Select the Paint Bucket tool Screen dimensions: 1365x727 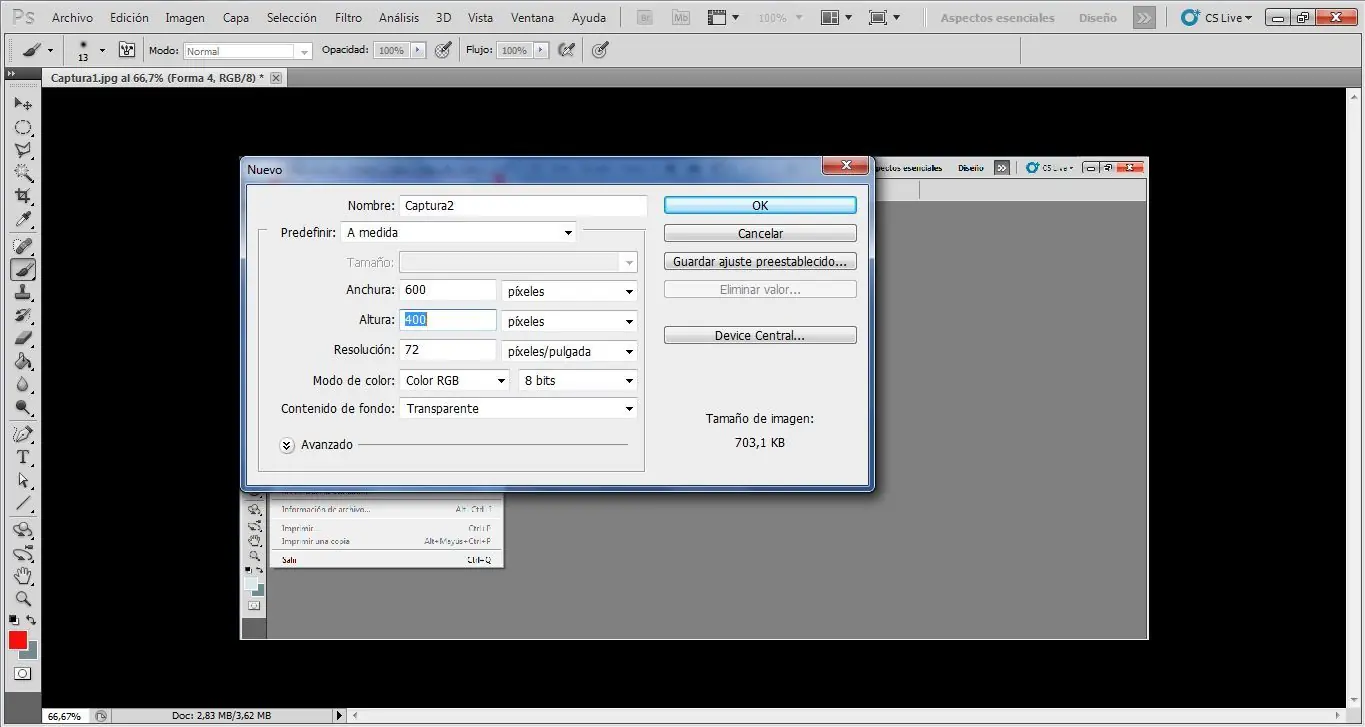[22, 361]
